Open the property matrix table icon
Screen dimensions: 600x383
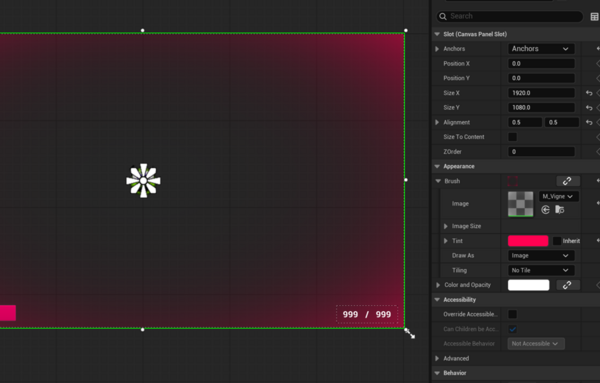point(594,16)
